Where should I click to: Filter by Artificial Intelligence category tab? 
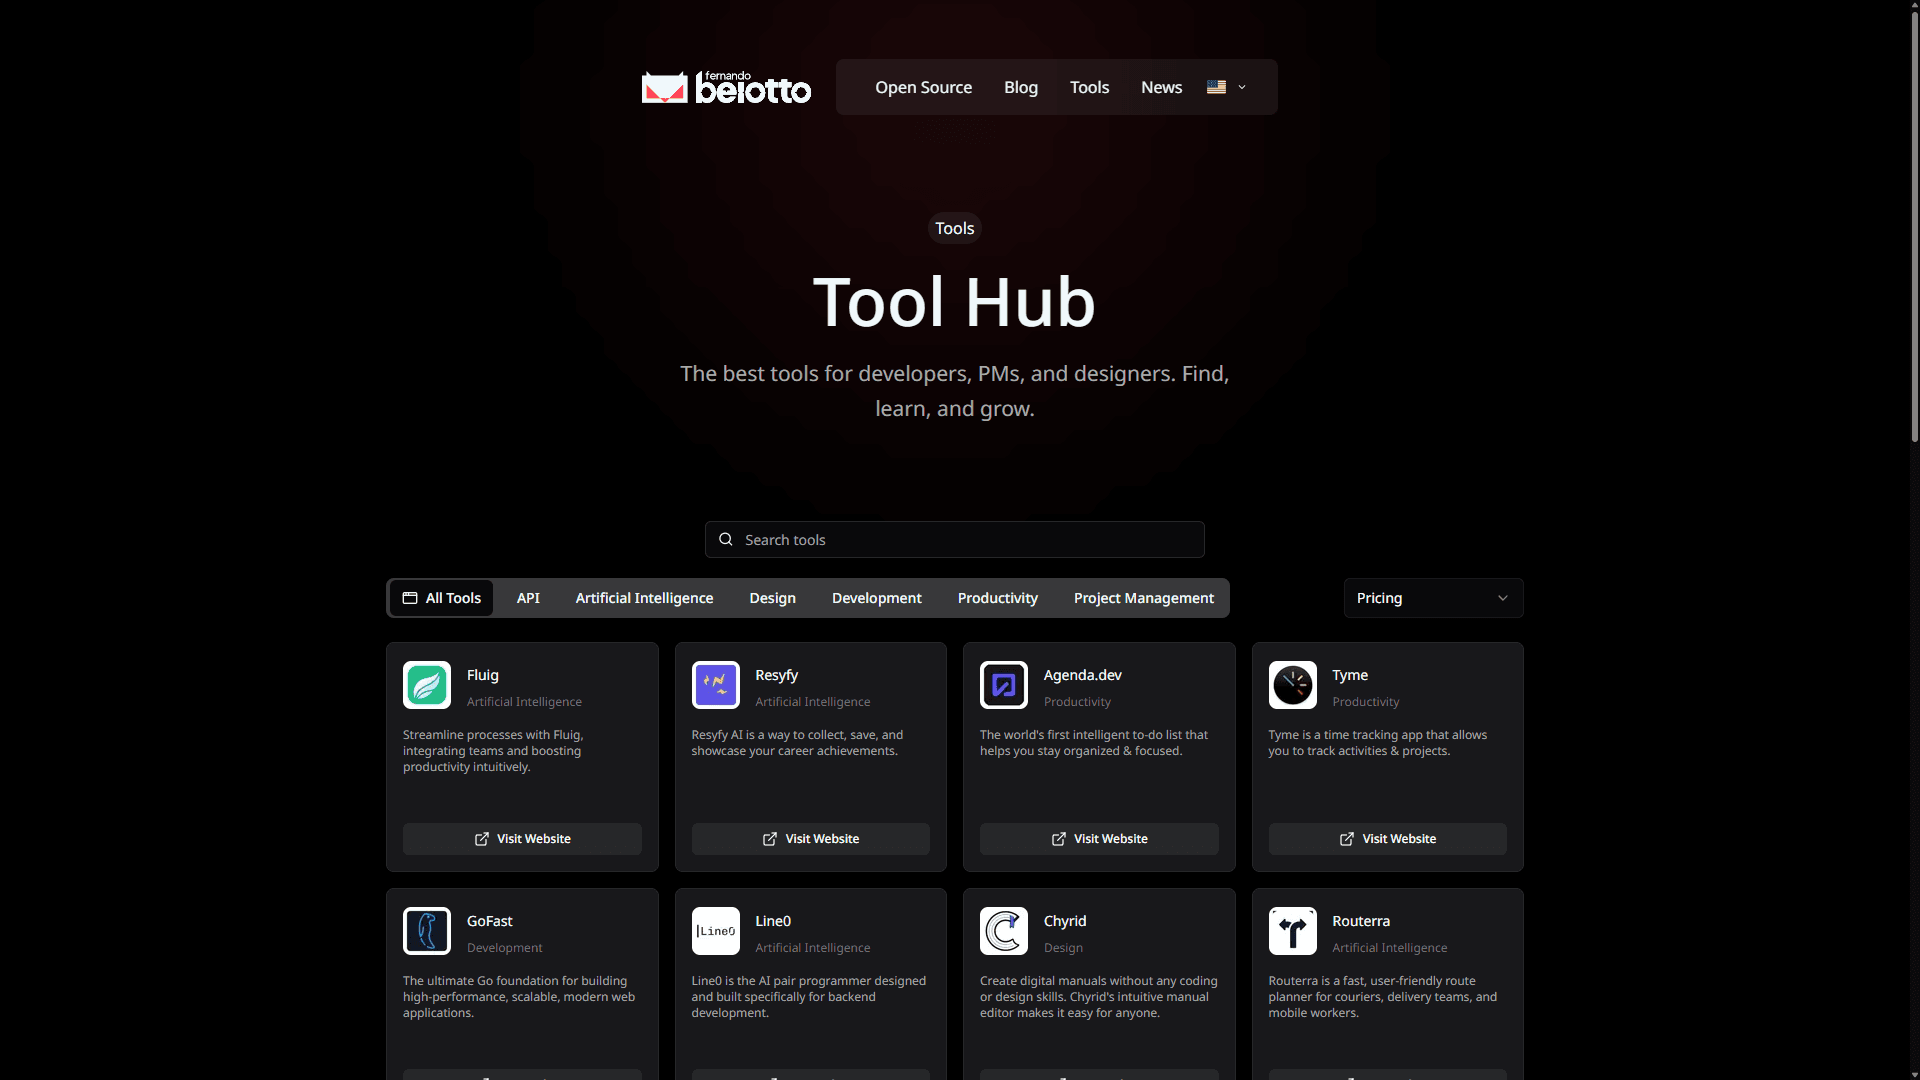point(644,598)
